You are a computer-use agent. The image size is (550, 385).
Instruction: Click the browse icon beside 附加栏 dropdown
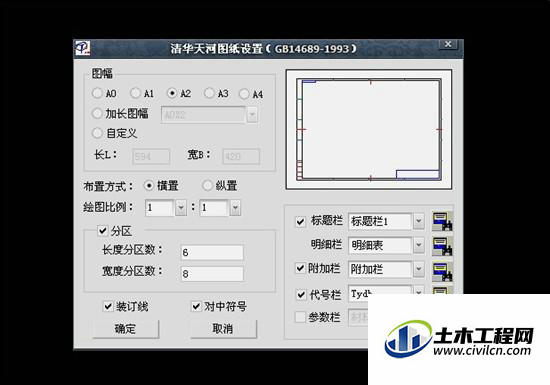(442, 271)
